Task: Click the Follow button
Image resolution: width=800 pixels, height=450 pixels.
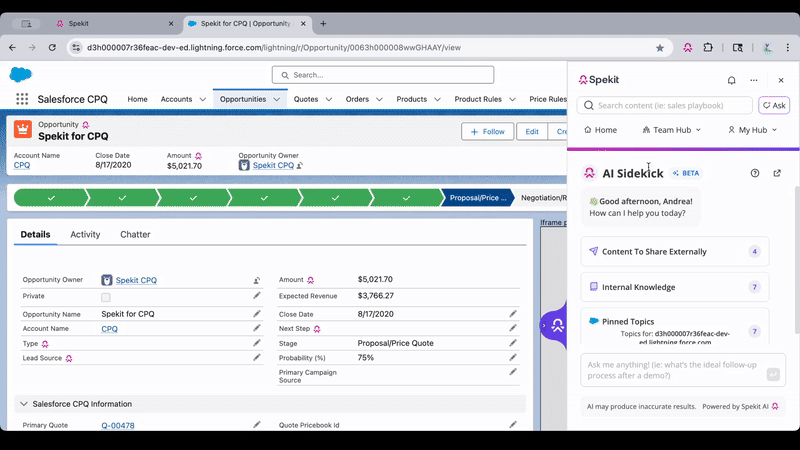Action: click(487, 132)
